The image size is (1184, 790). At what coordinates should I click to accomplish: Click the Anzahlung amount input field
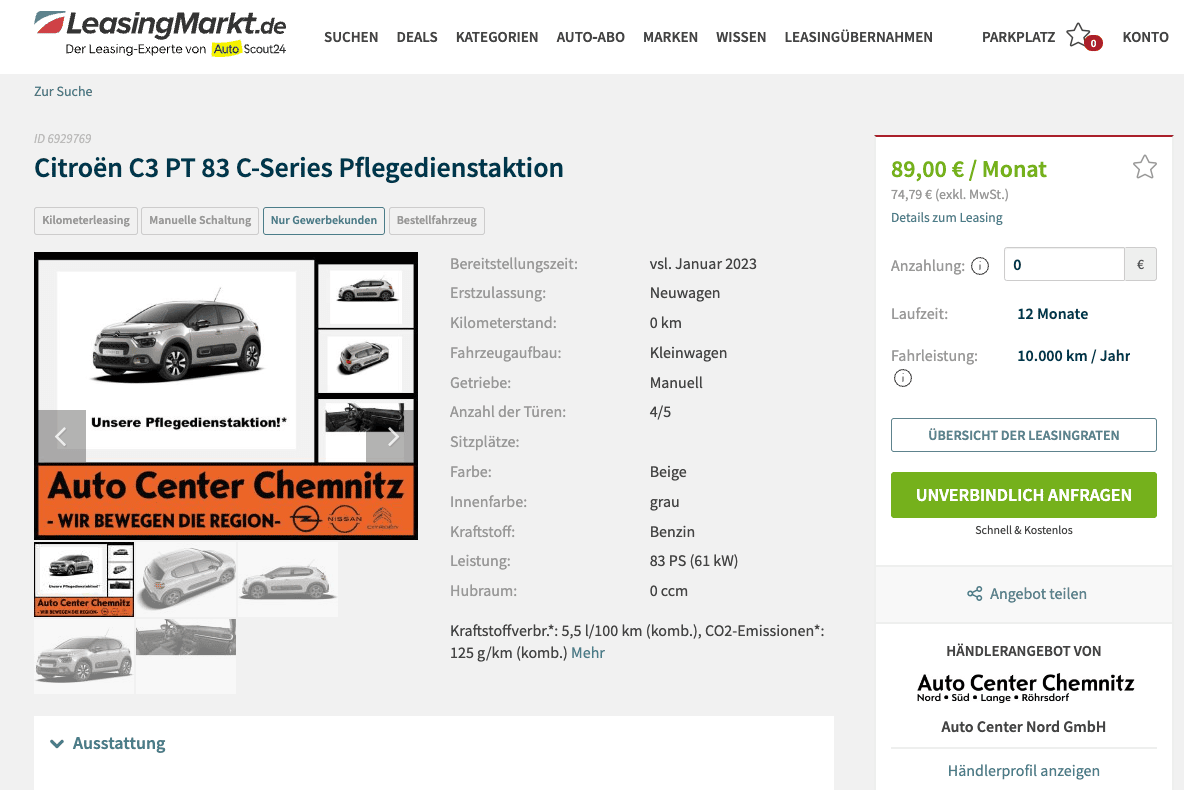point(1064,264)
